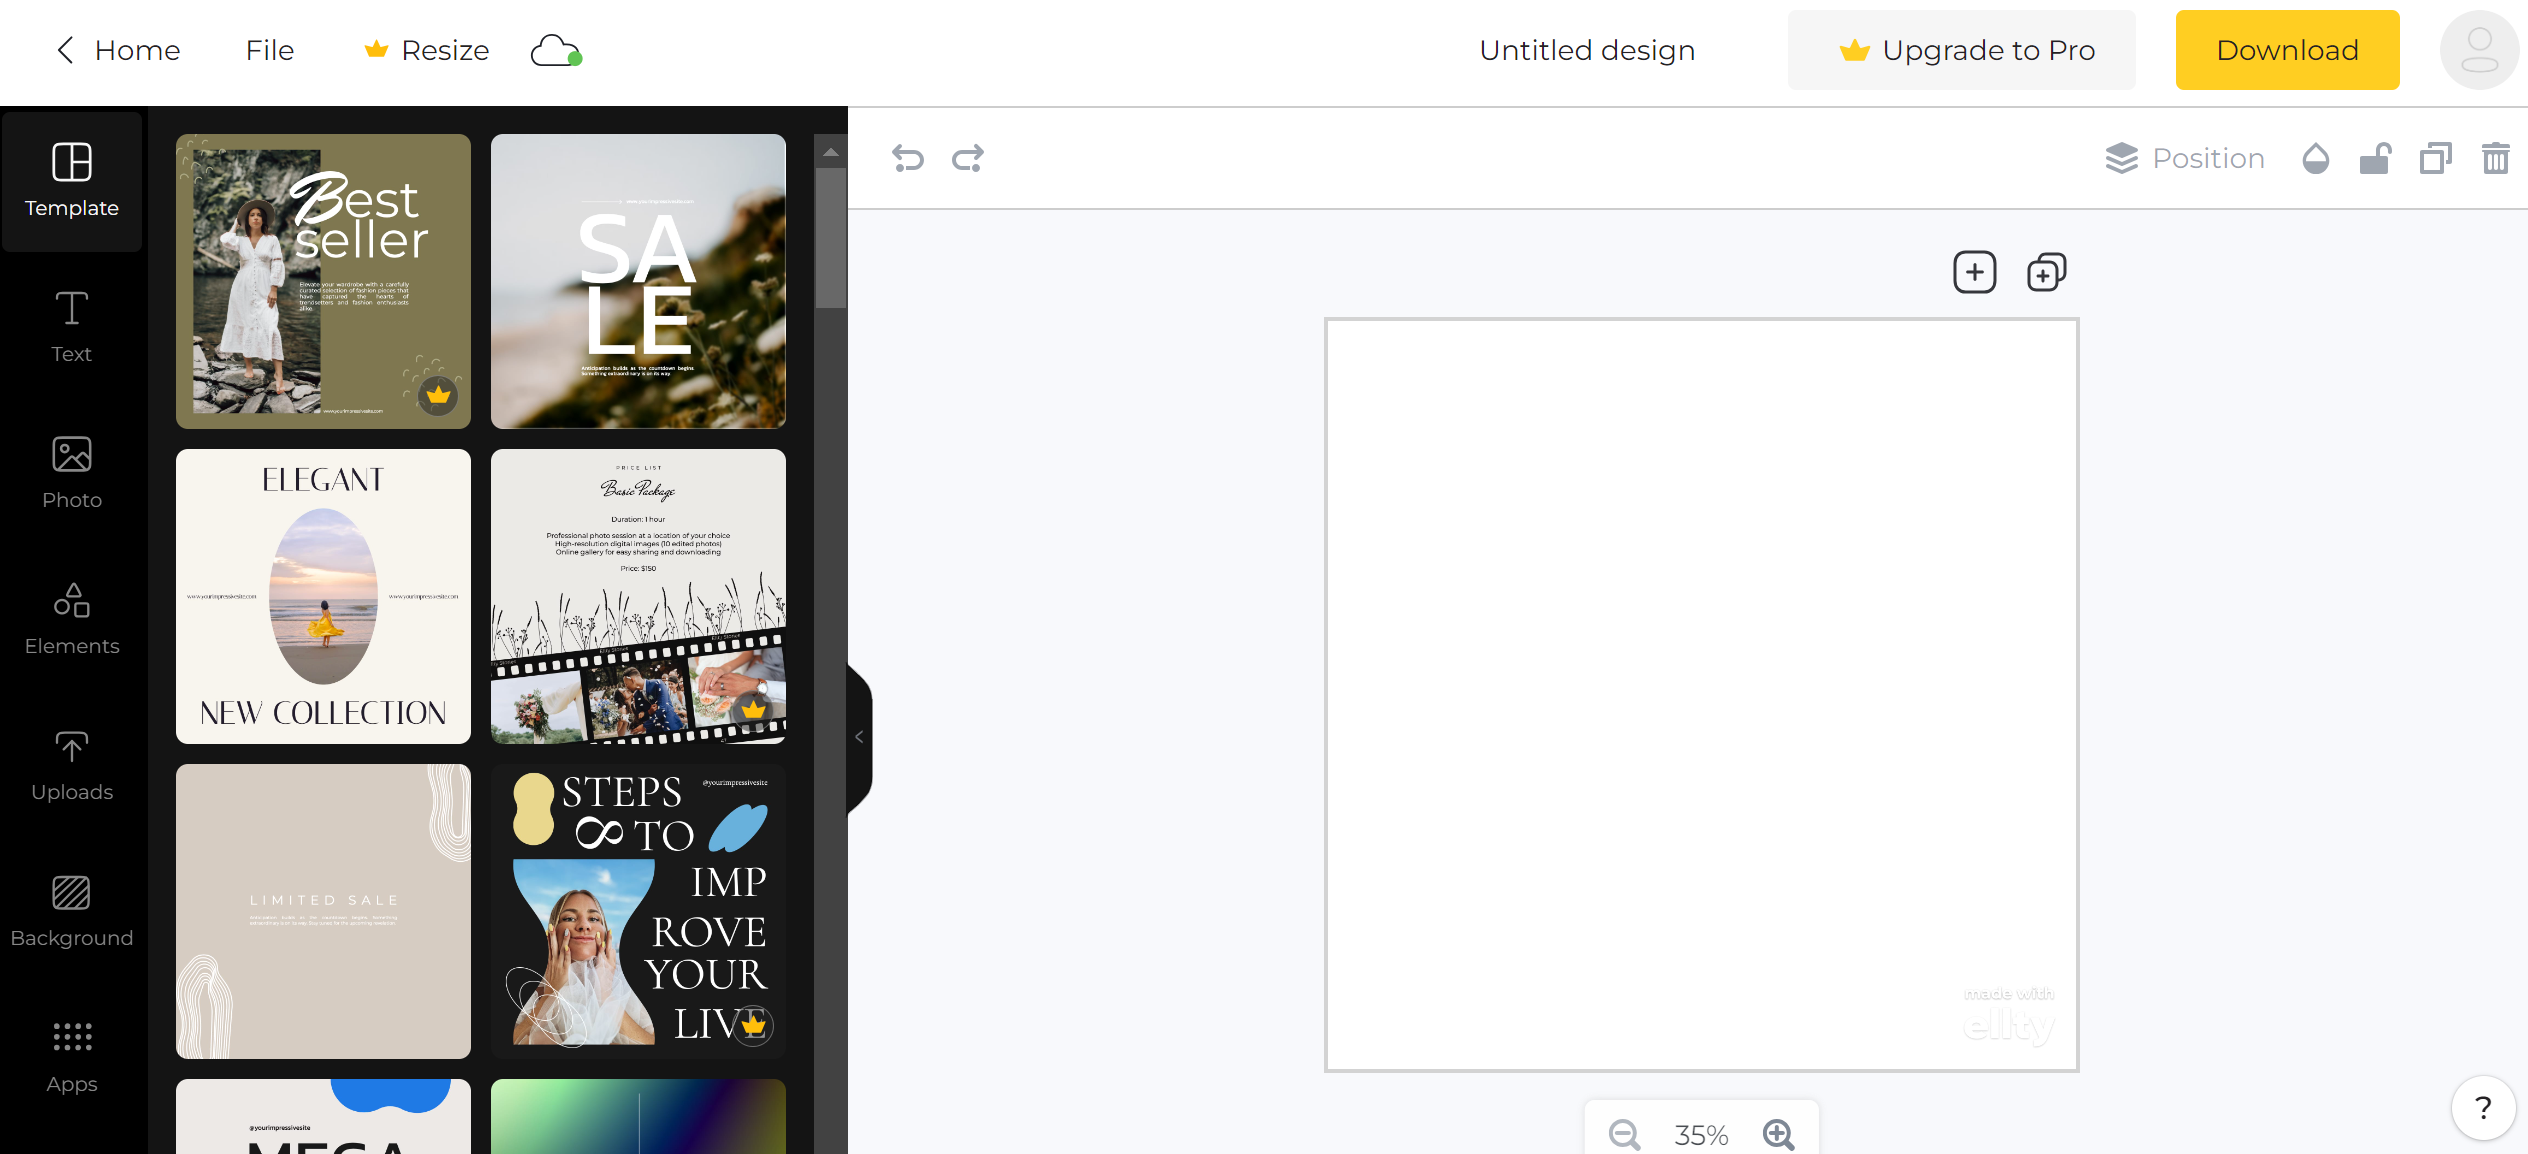Select the ELEGANT New Collection template
The image size is (2528, 1154).
click(x=323, y=596)
